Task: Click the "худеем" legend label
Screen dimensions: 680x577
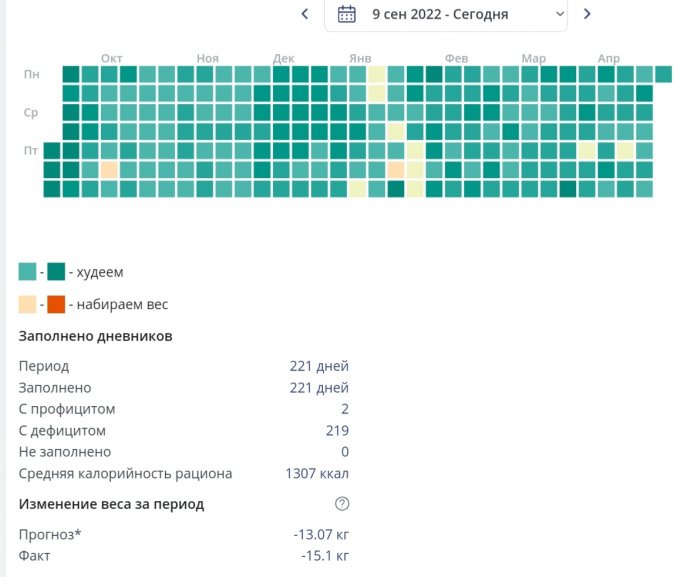Action: pos(99,272)
